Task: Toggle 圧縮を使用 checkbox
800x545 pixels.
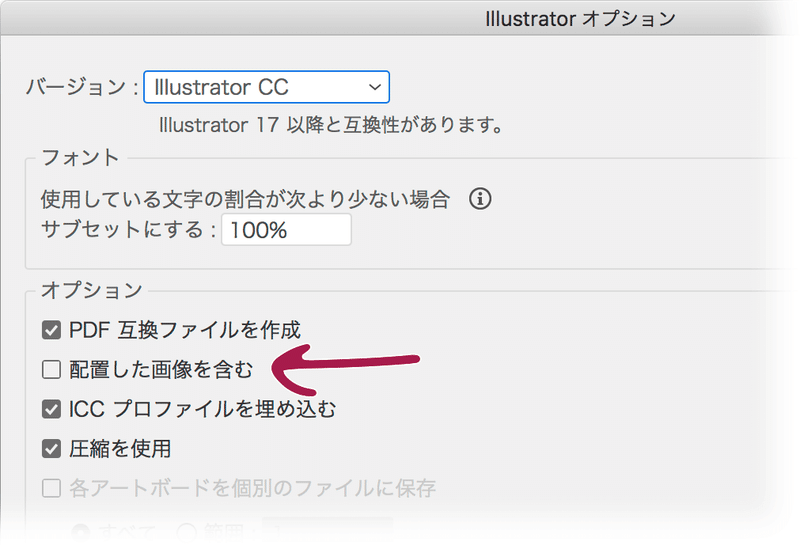Action: point(52,449)
